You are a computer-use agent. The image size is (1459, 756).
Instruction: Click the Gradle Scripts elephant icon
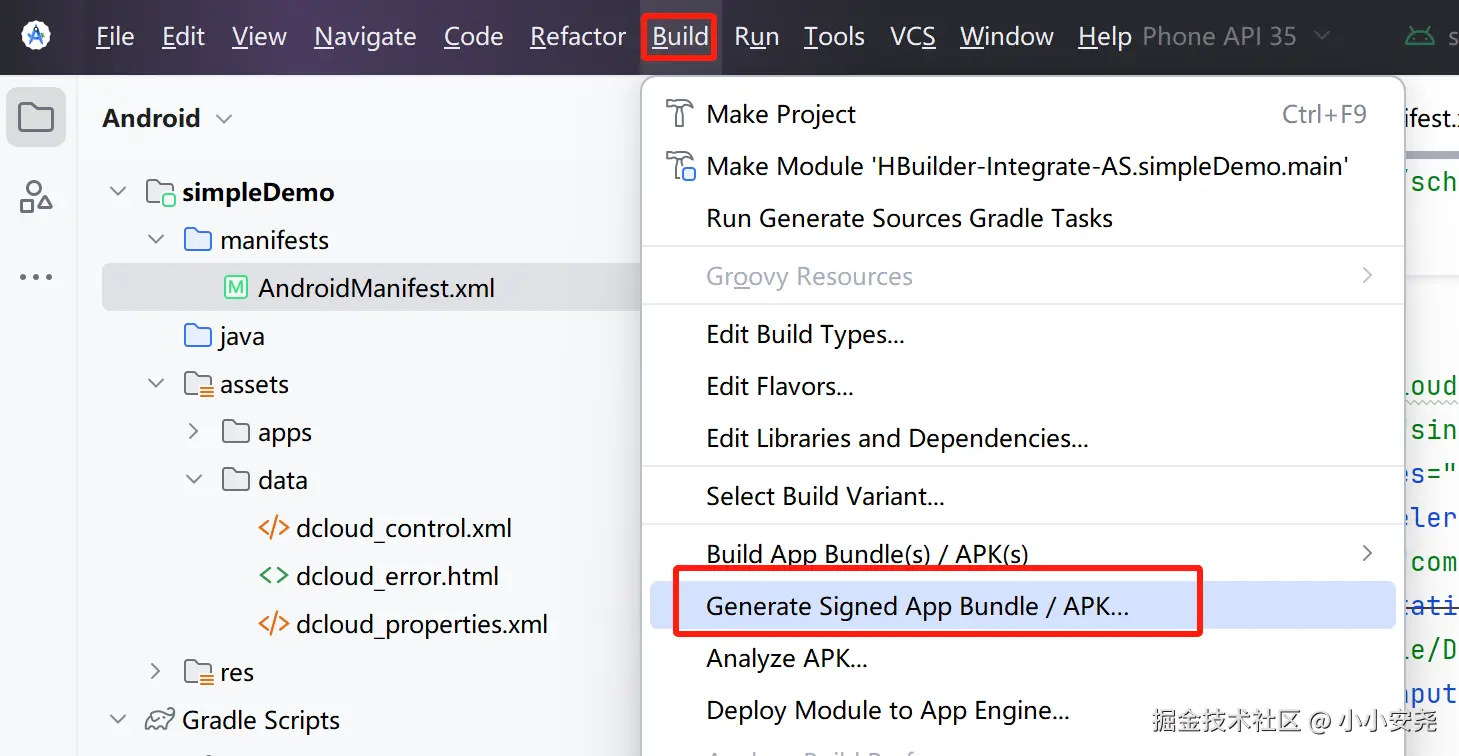tap(160, 720)
